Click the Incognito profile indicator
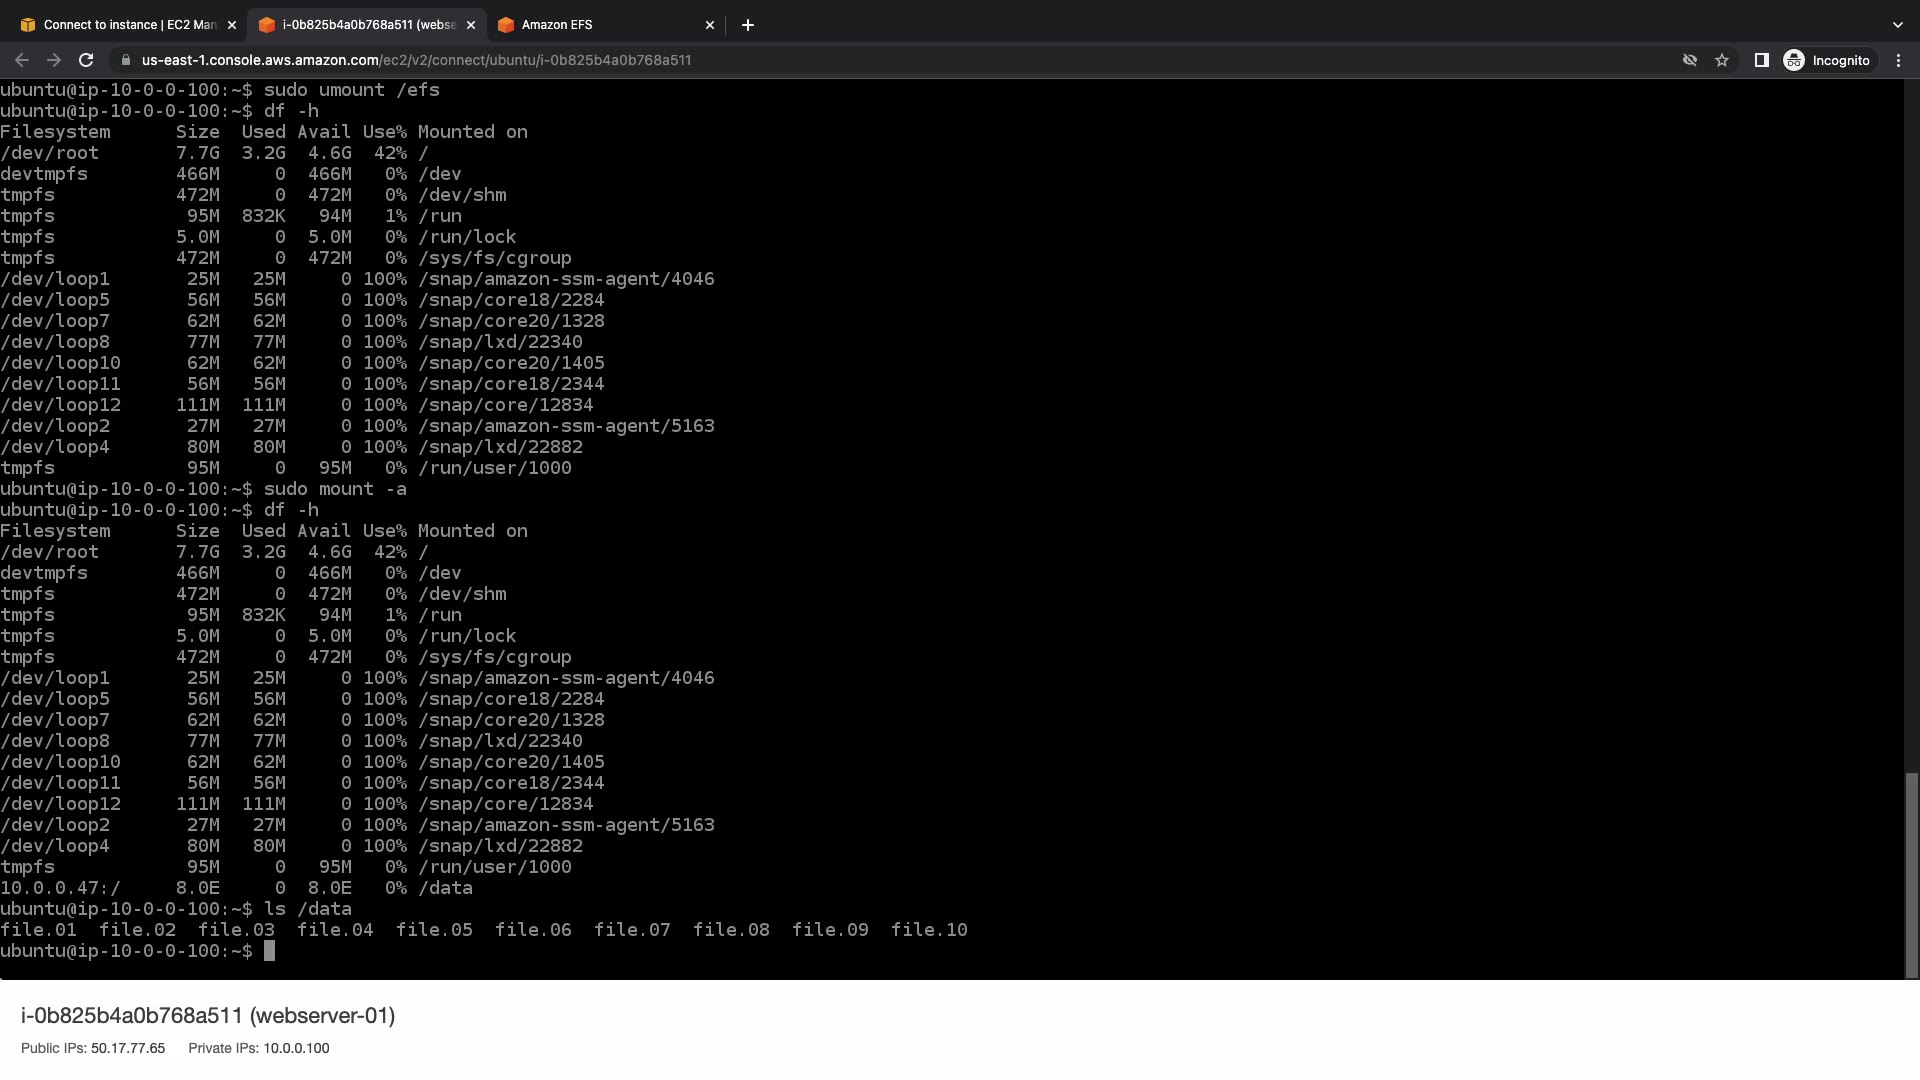Image resolution: width=1920 pixels, height=1080 pixels. coord(1827,60)
